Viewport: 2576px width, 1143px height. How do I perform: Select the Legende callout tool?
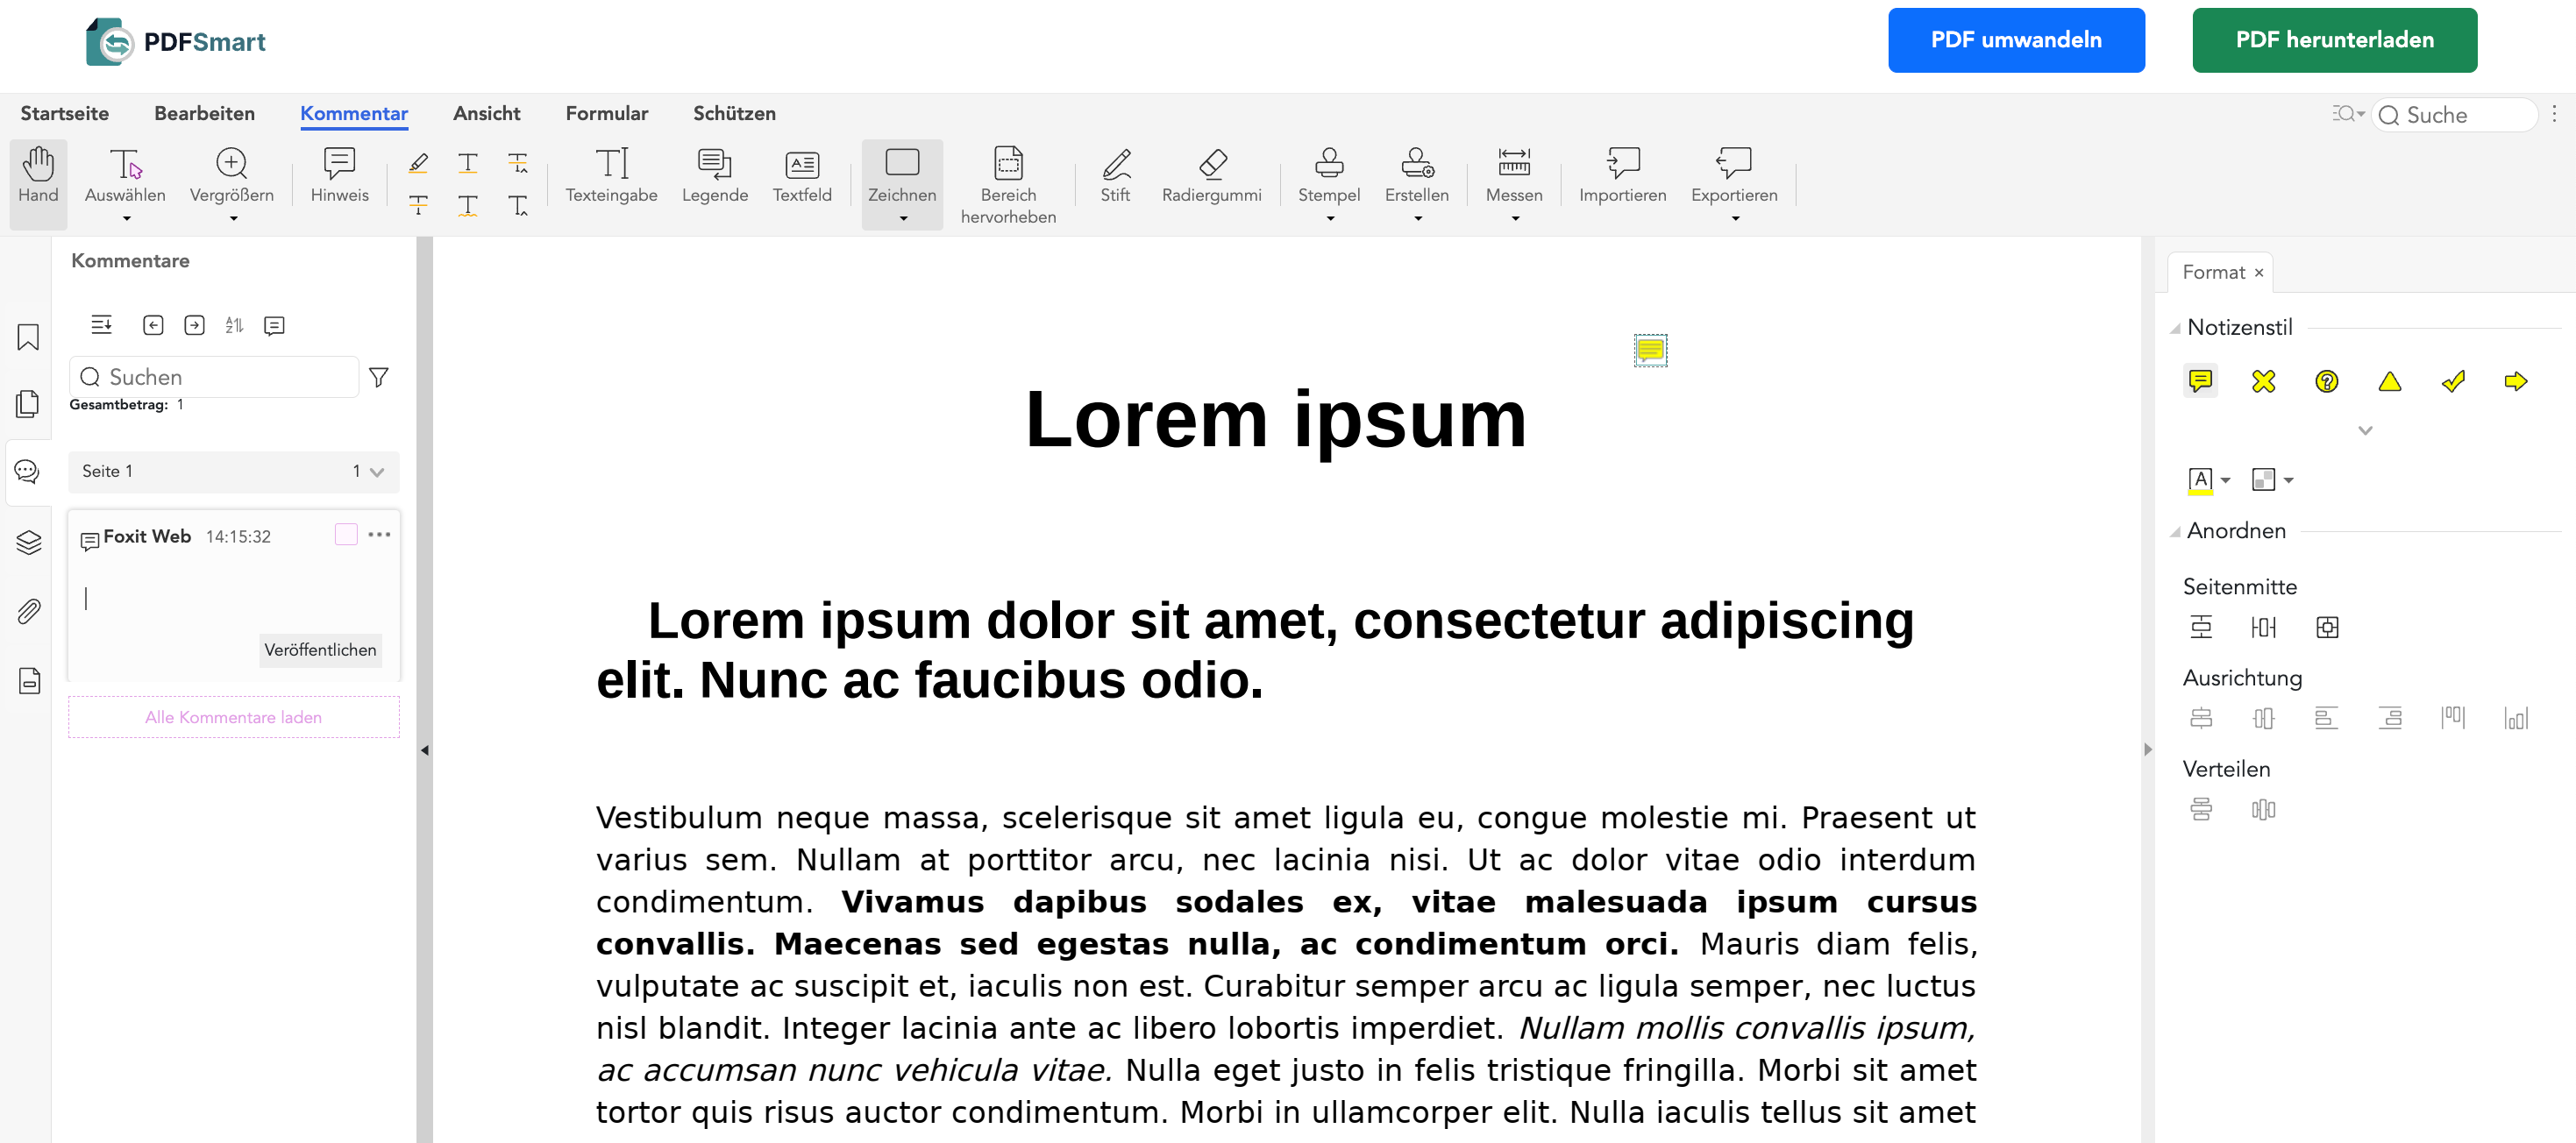714,177
